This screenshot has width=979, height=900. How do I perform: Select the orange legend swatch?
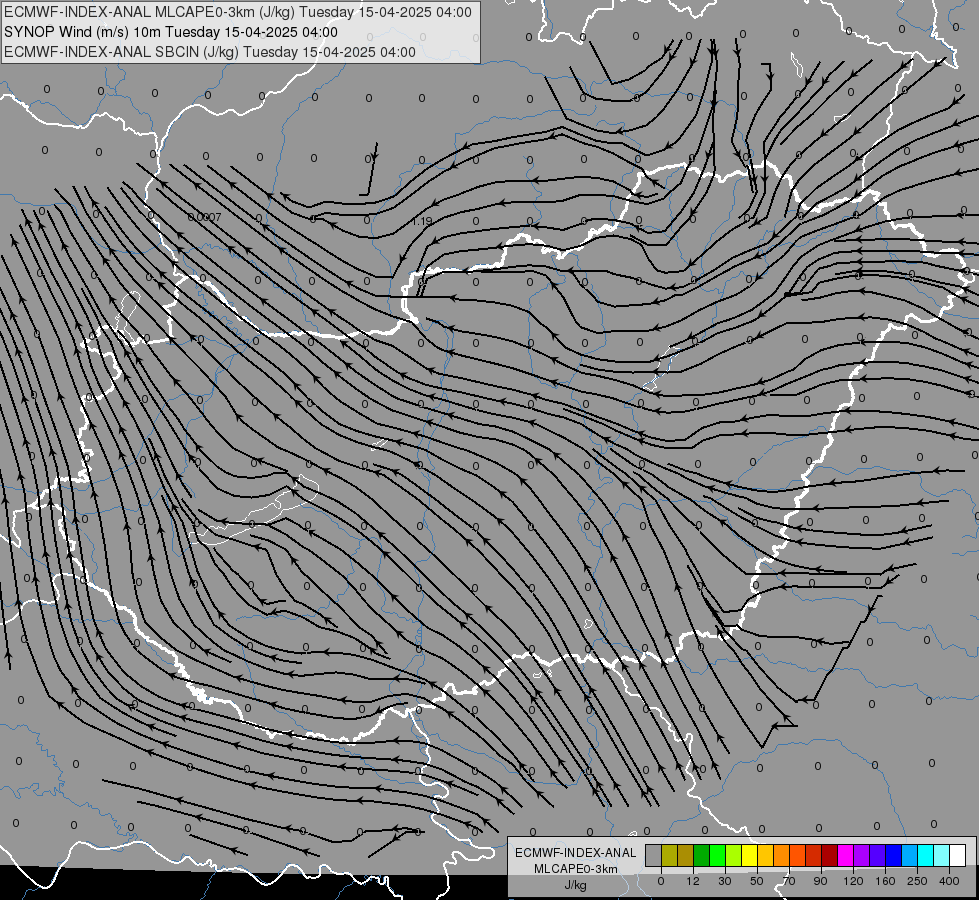[x=781, y=855]
